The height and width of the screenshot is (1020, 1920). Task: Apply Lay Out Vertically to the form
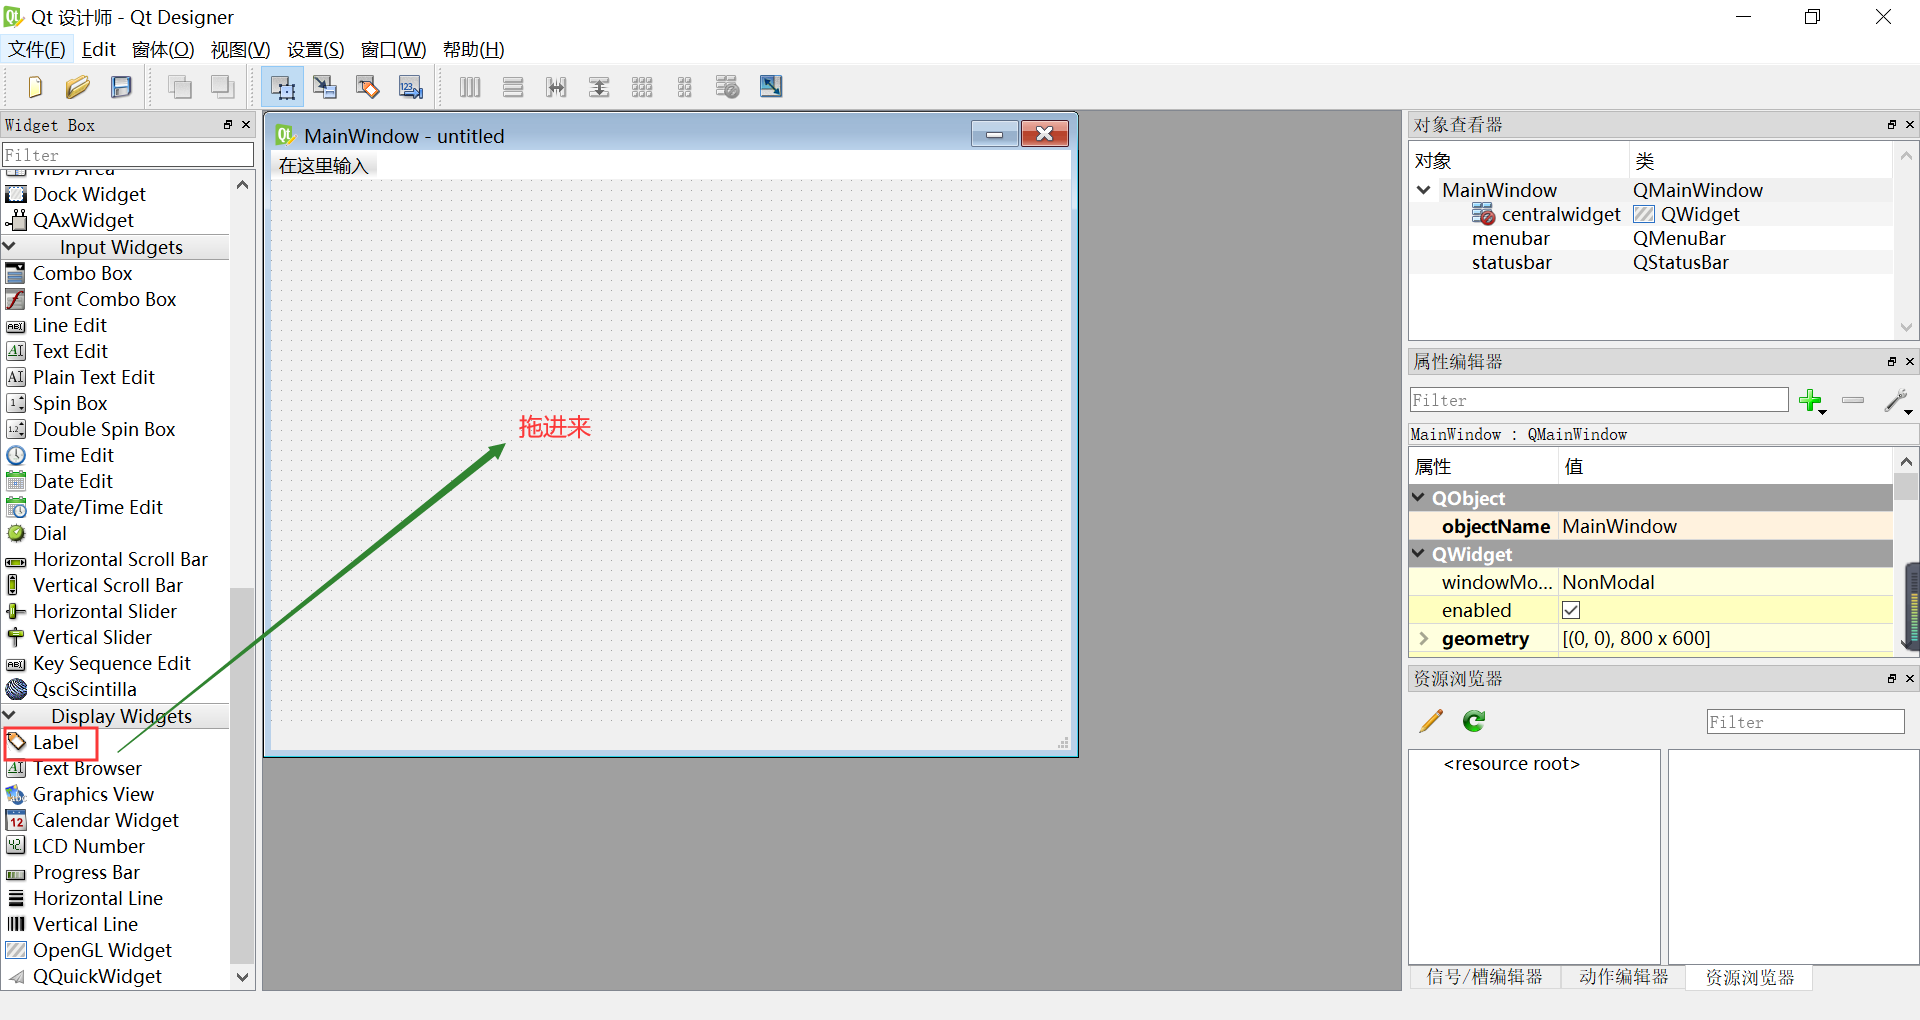[x=512, y=87]
